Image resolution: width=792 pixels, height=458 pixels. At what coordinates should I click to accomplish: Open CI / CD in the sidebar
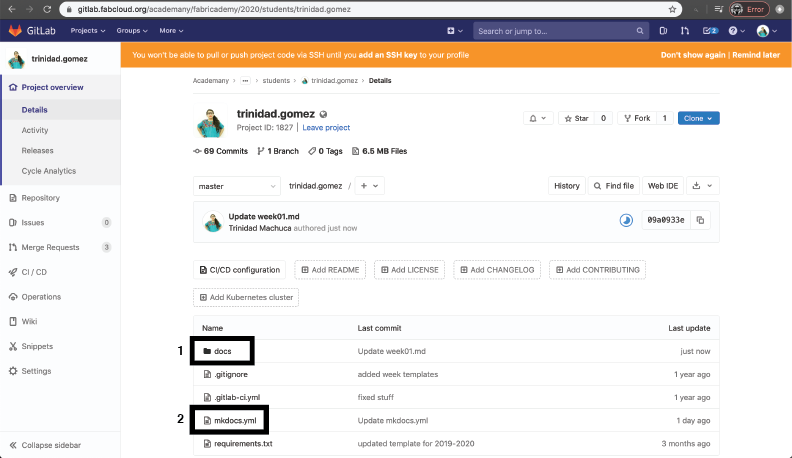point(34,272)
